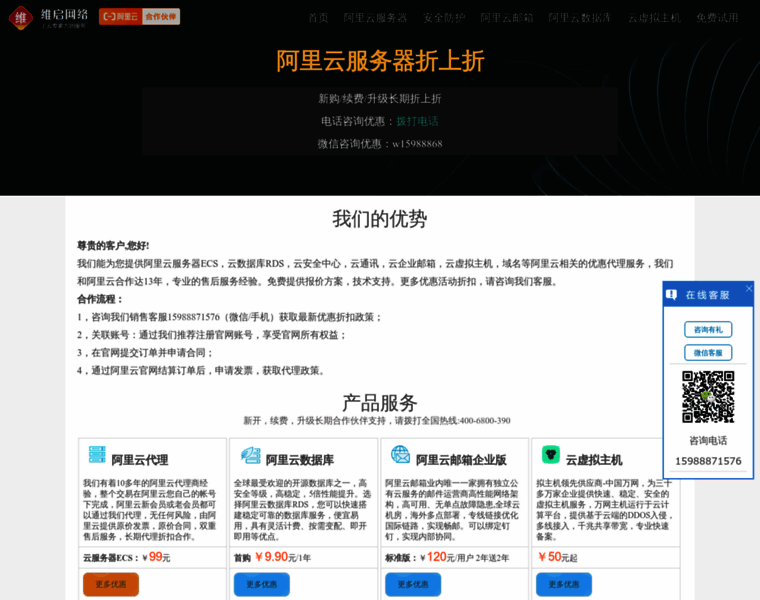Screen dimensions: 760x600
Task: Click the 标准版 ￥120元/用户 price
Action: (x=447, y=557)
